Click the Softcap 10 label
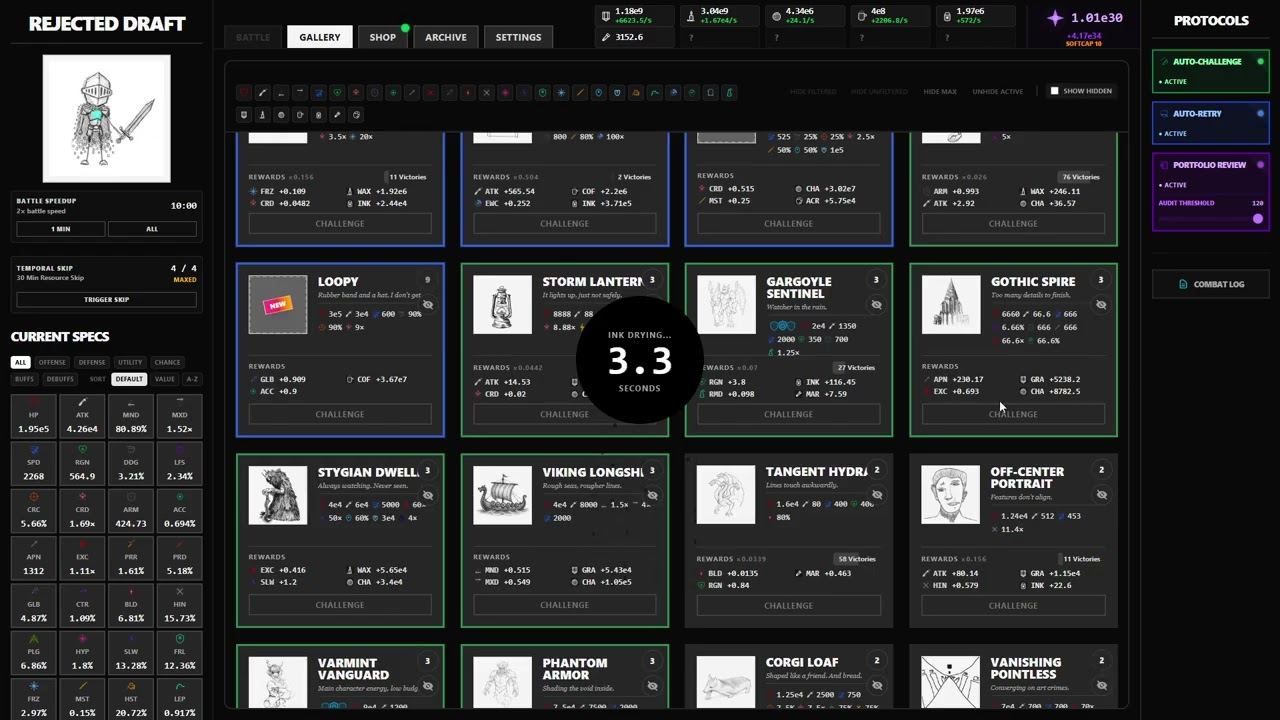Image resolution: width=1280 pixels, height=720 pixels. (1084, 44)
